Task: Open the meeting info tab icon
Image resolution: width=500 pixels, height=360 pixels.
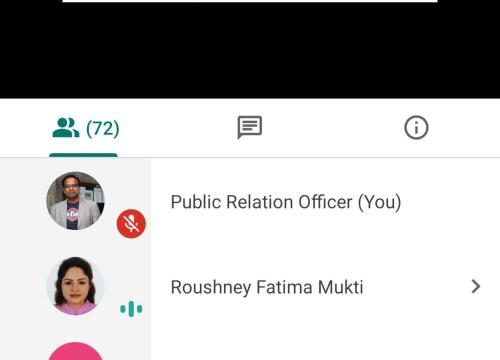Action: [416, 127]
